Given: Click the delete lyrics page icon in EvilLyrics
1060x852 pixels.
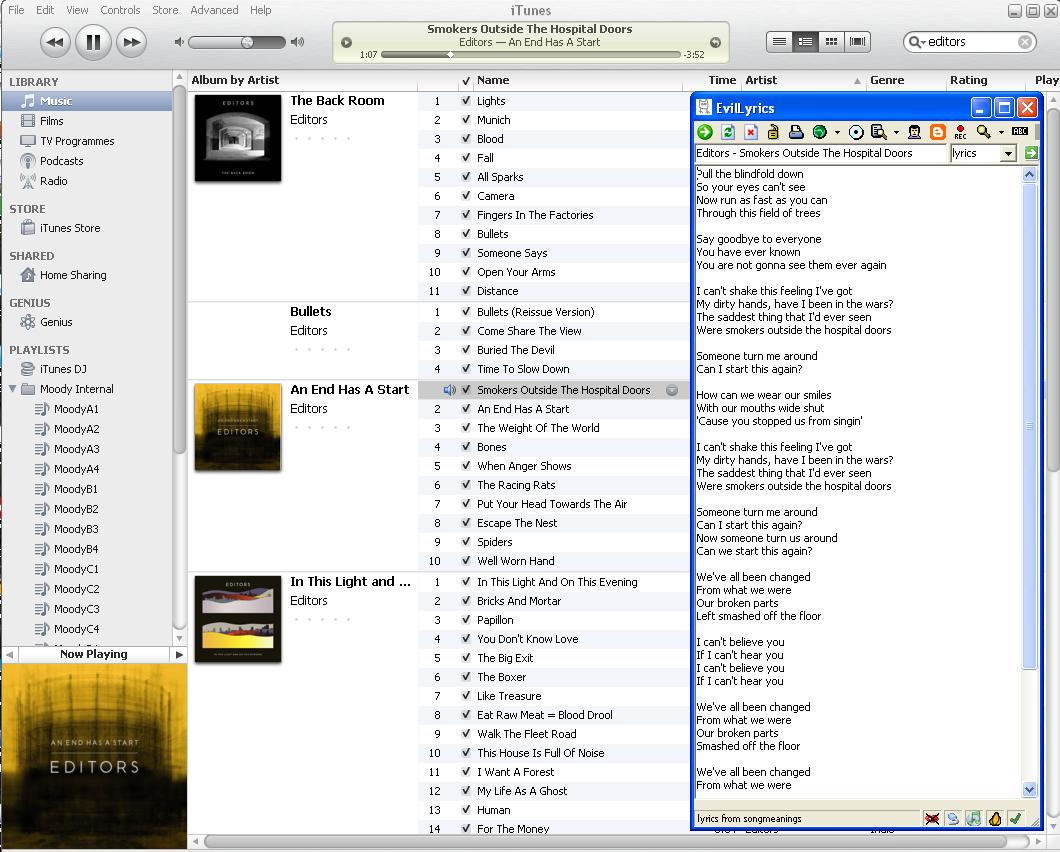Looking at the screenshot, I should point(750,132).
